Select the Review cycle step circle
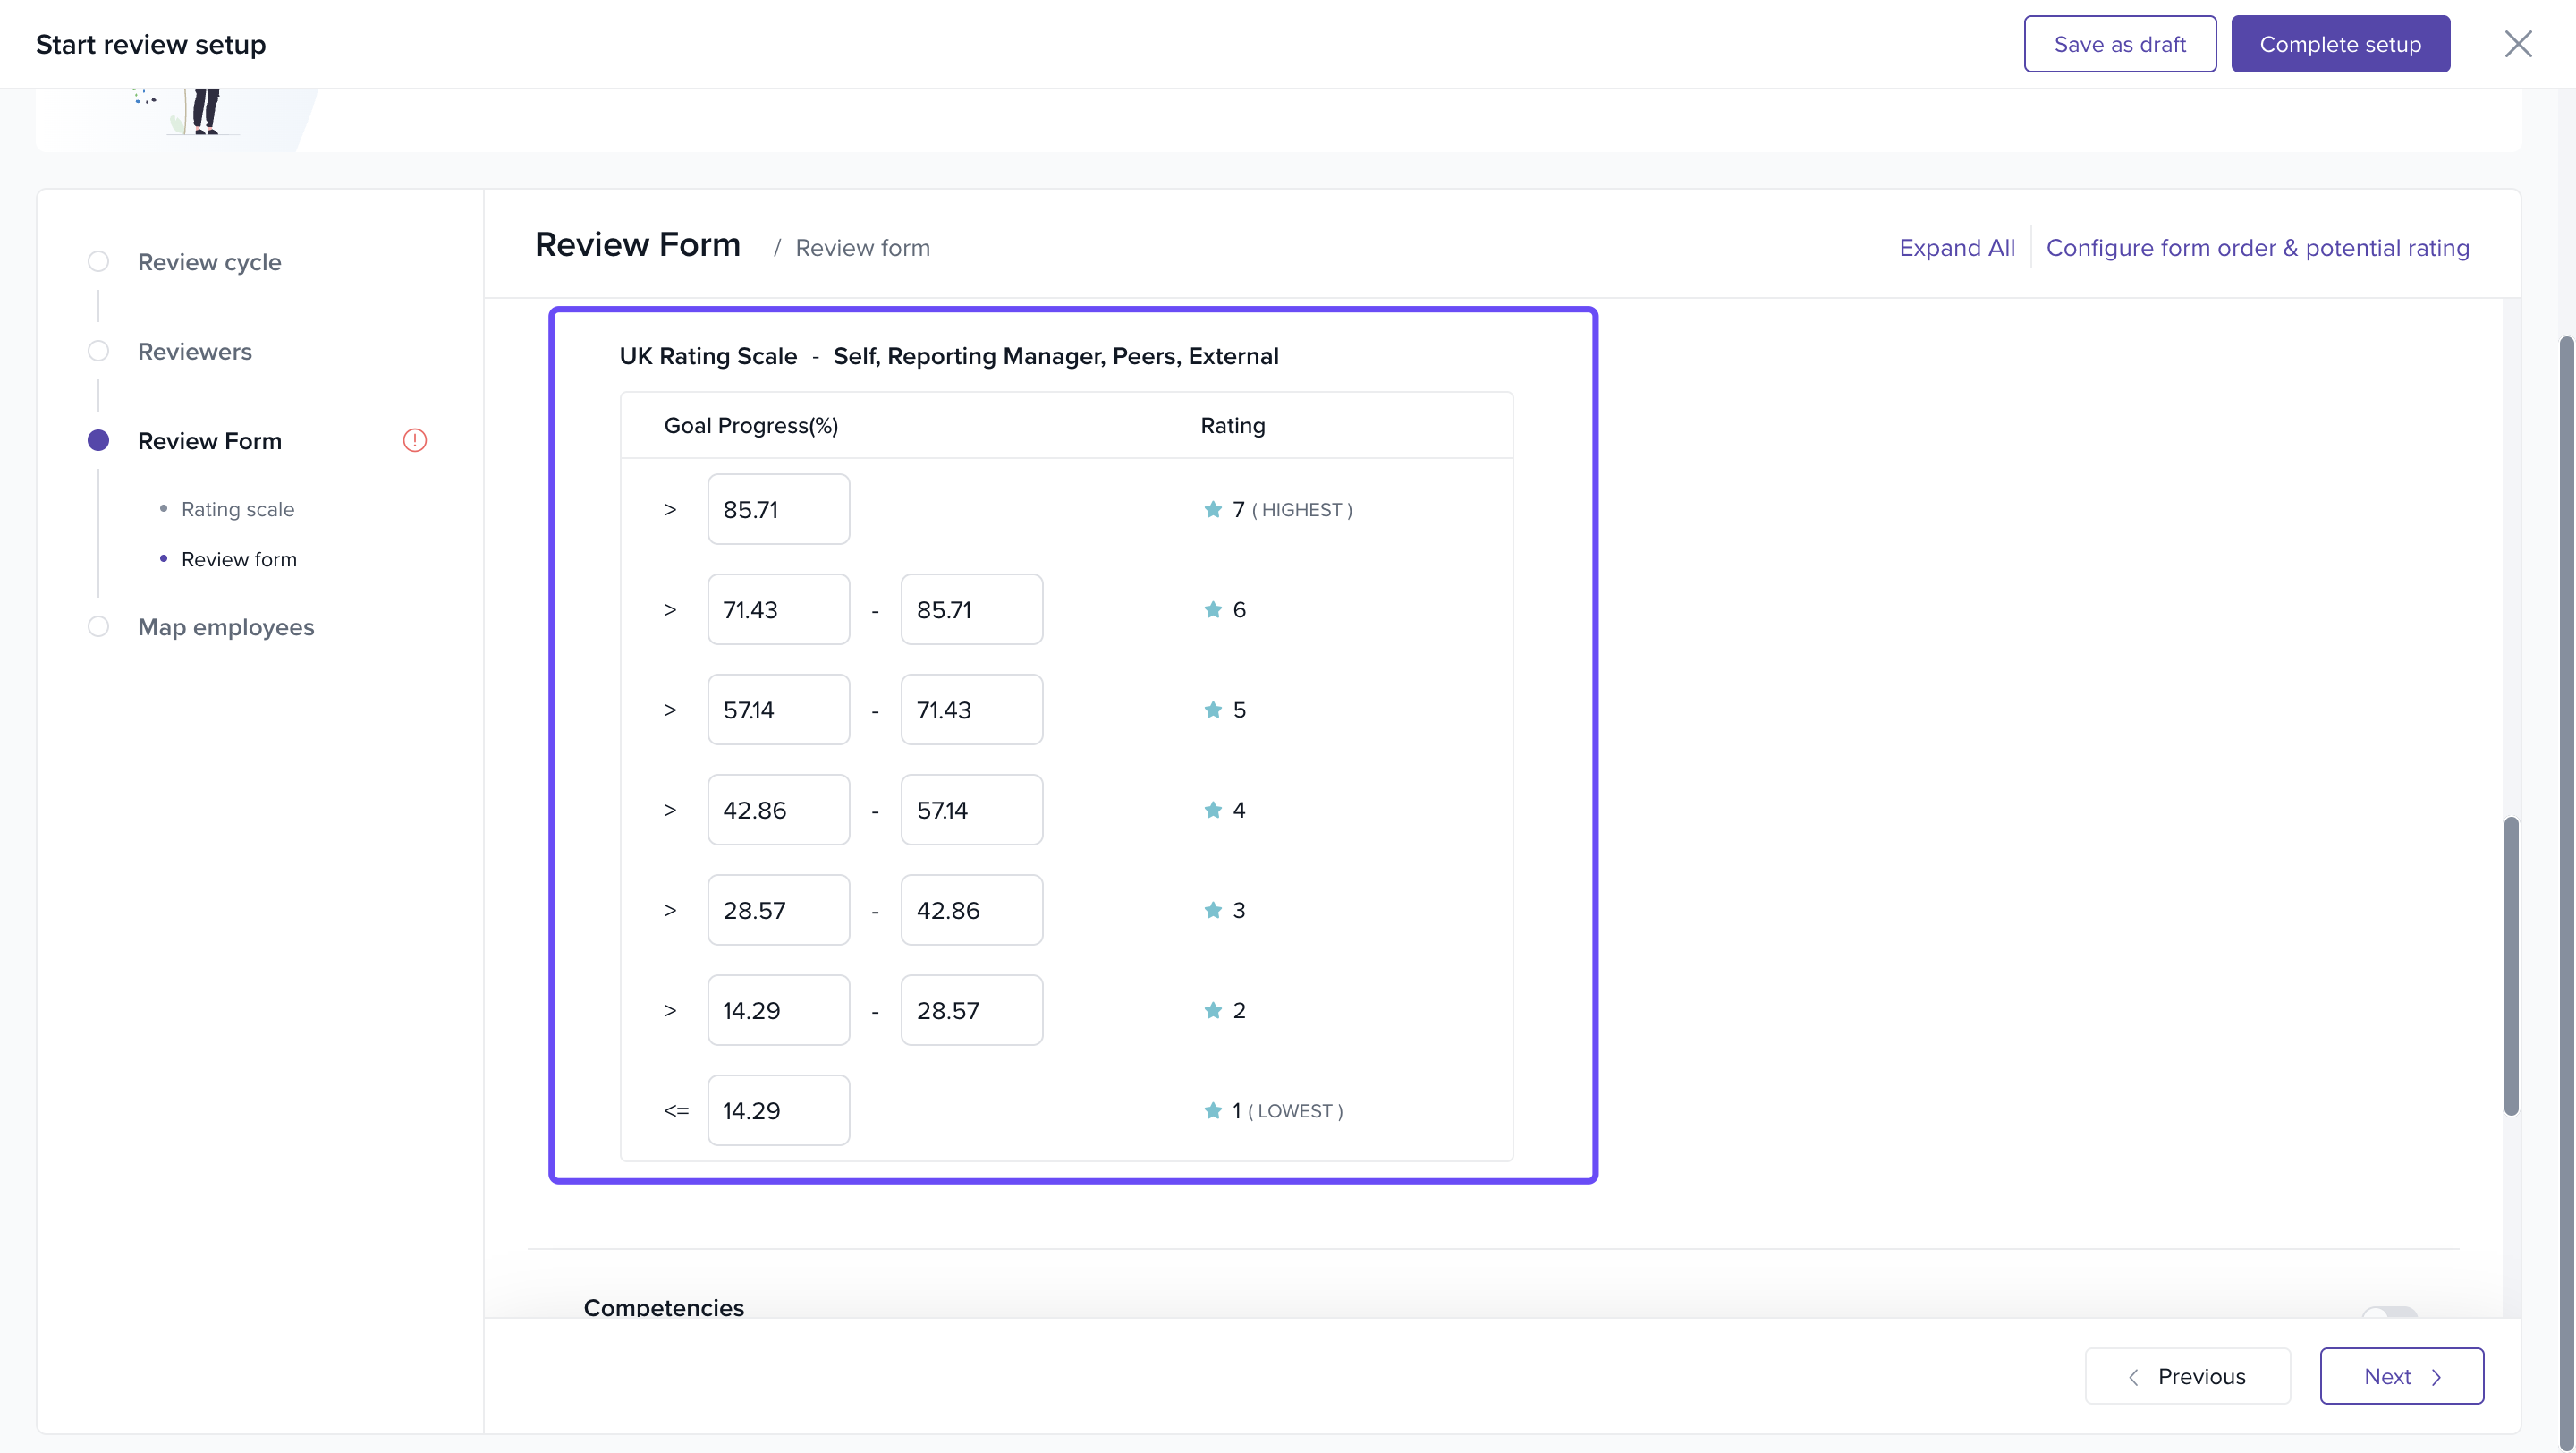This screenshot has width=2576, height=1453. tap(98, 261)
